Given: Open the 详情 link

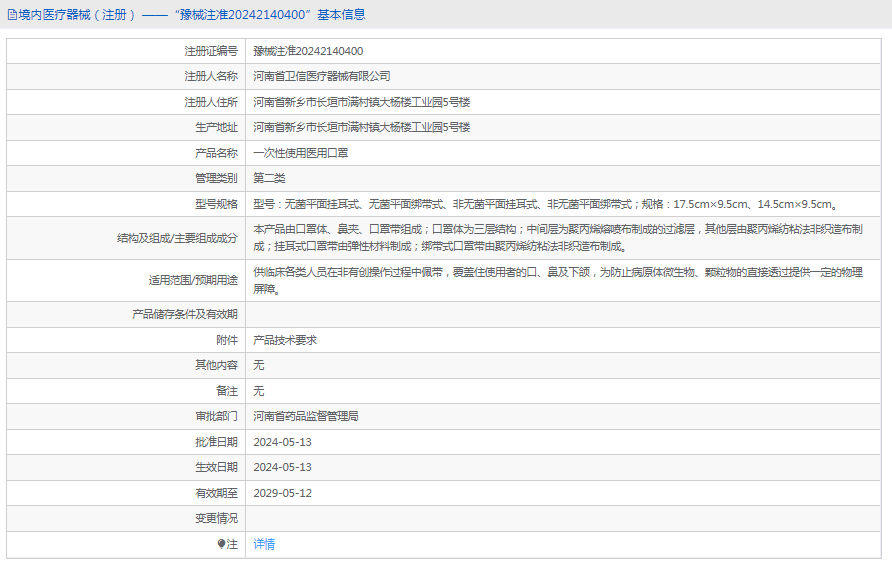Looking at the screenshot, I should coord(264,544).
